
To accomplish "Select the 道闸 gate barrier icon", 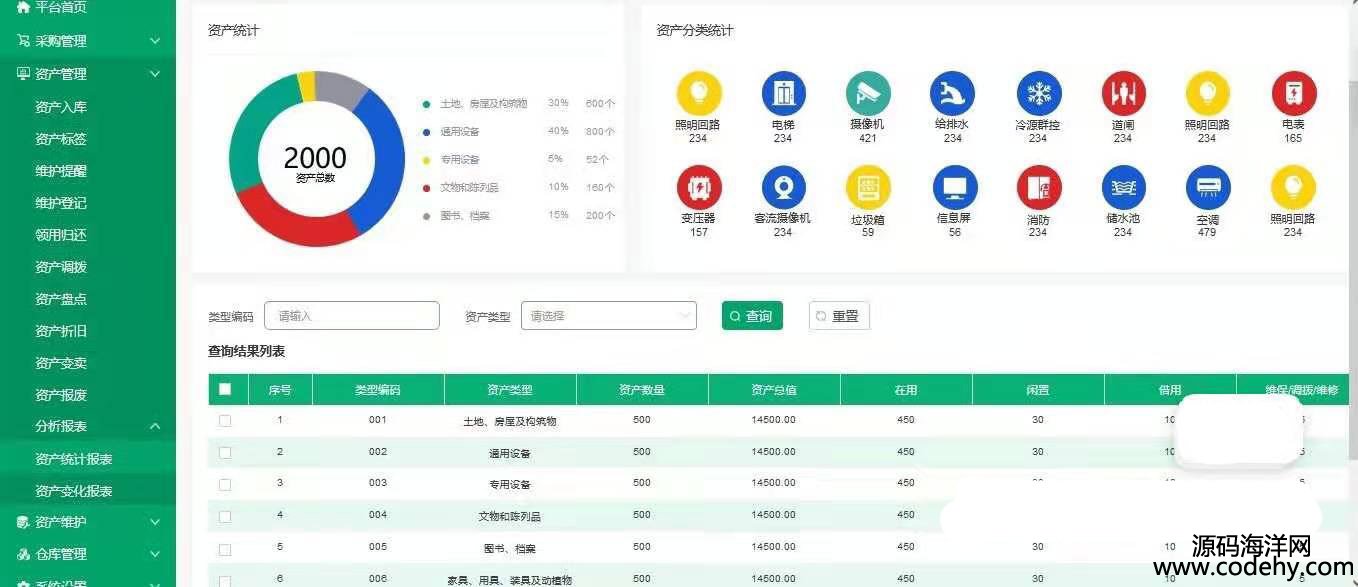I will coord(1123,94).
